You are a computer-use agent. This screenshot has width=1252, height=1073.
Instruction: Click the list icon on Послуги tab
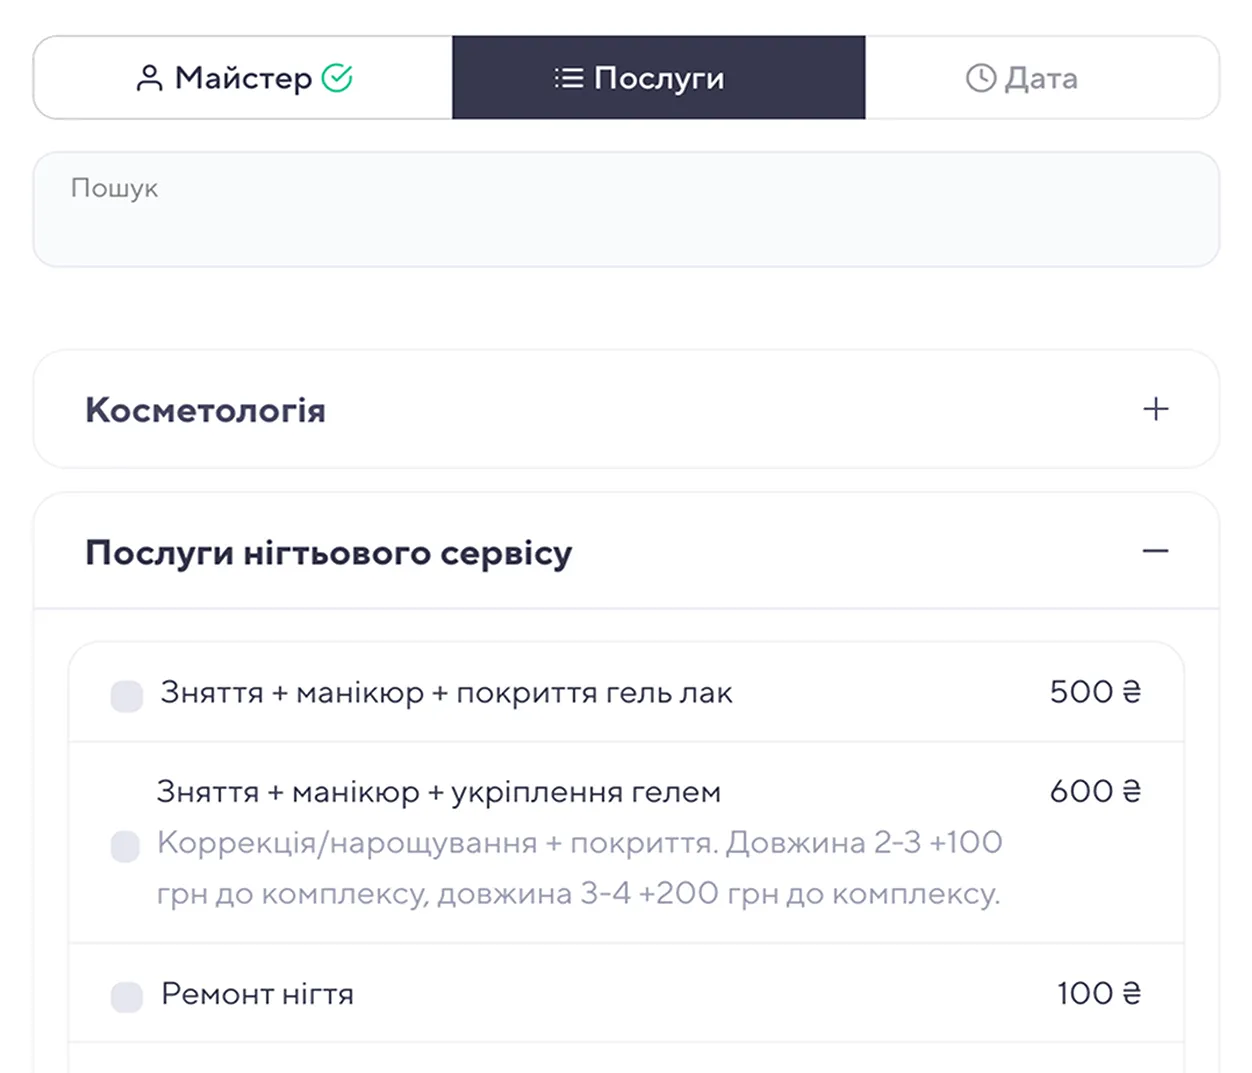(x=569, y=78)
